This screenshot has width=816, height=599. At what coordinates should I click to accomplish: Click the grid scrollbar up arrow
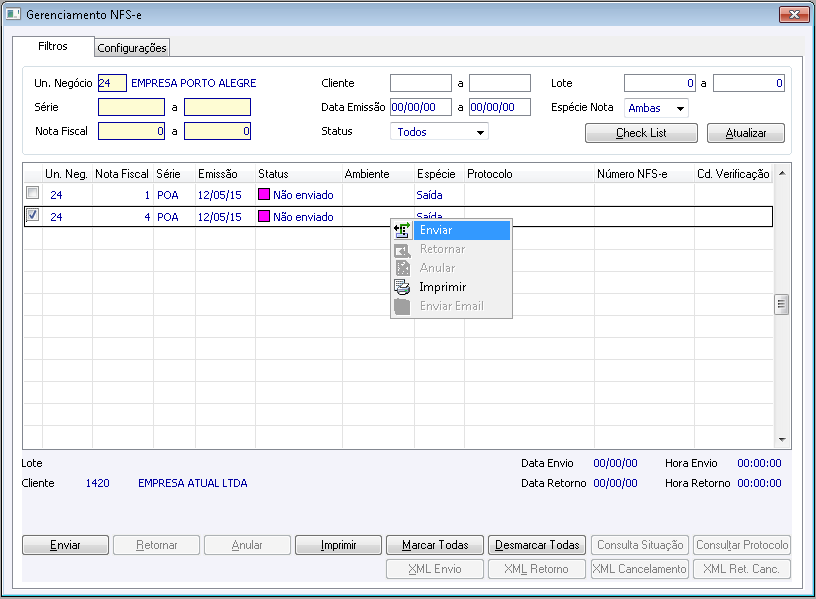click(782, 173)
